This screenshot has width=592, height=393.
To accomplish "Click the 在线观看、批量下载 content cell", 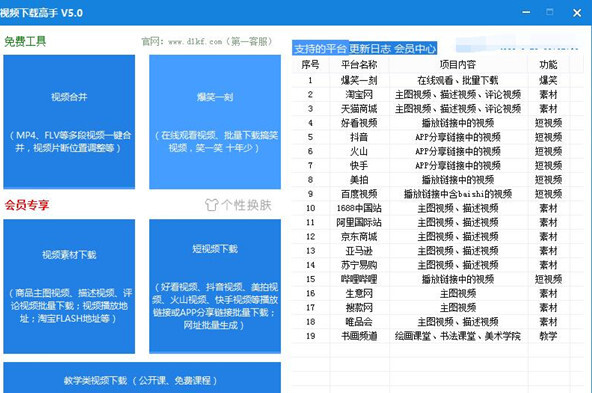I will (x=458, y=80).
